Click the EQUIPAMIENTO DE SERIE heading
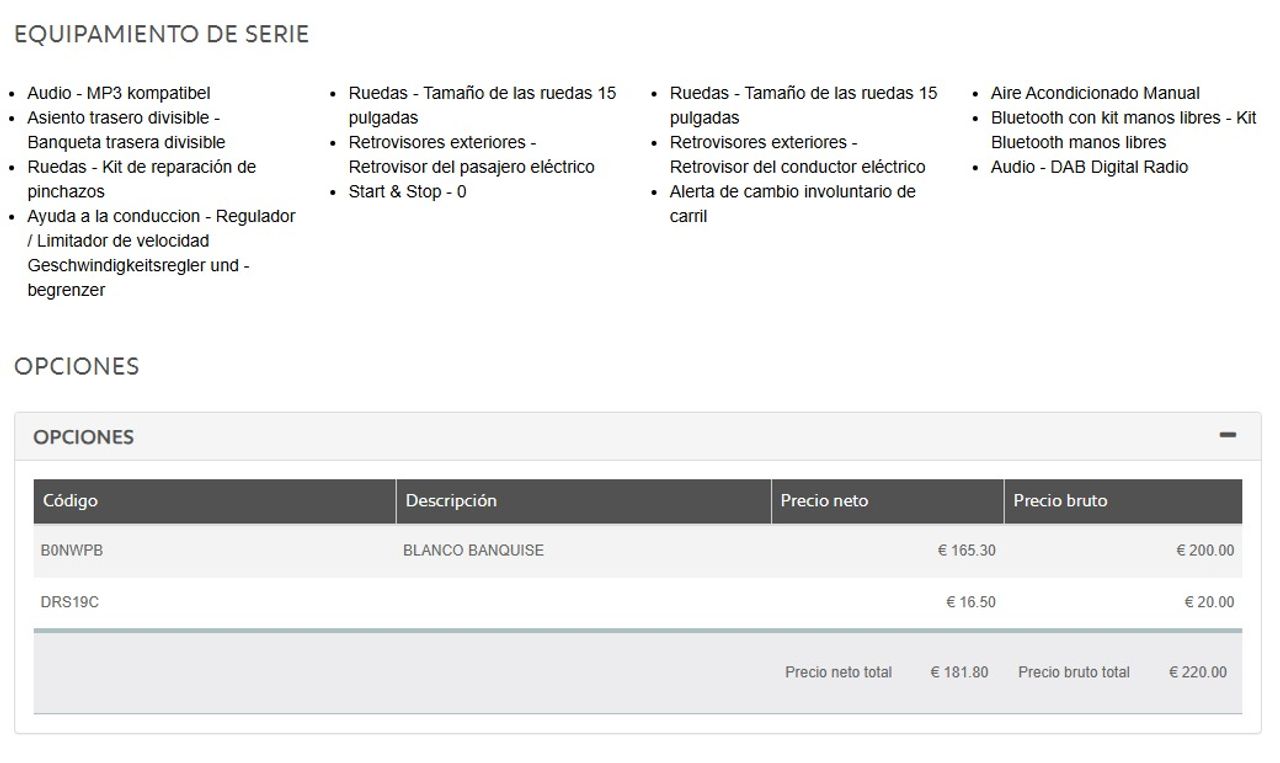 (x=162, y=34)
